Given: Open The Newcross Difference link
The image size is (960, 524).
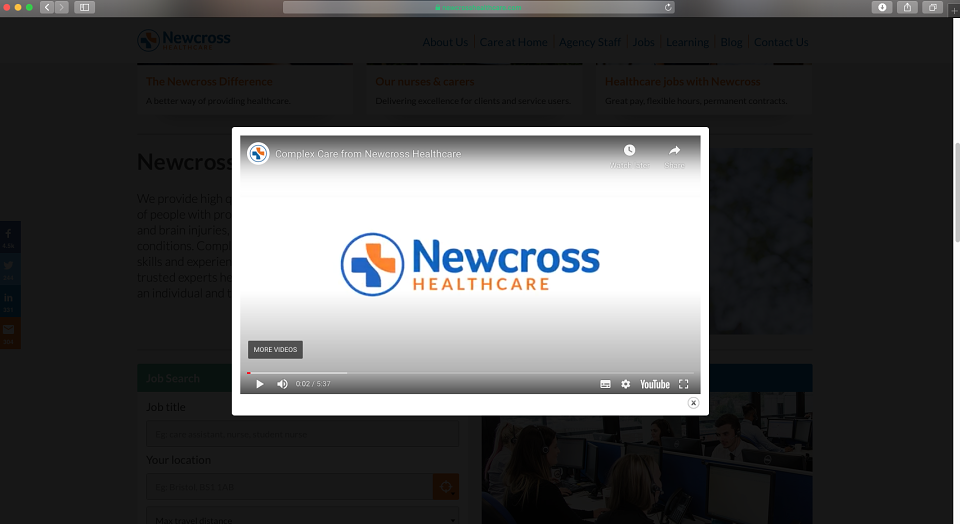Looking at the screenshot, I should coord(209,81).
